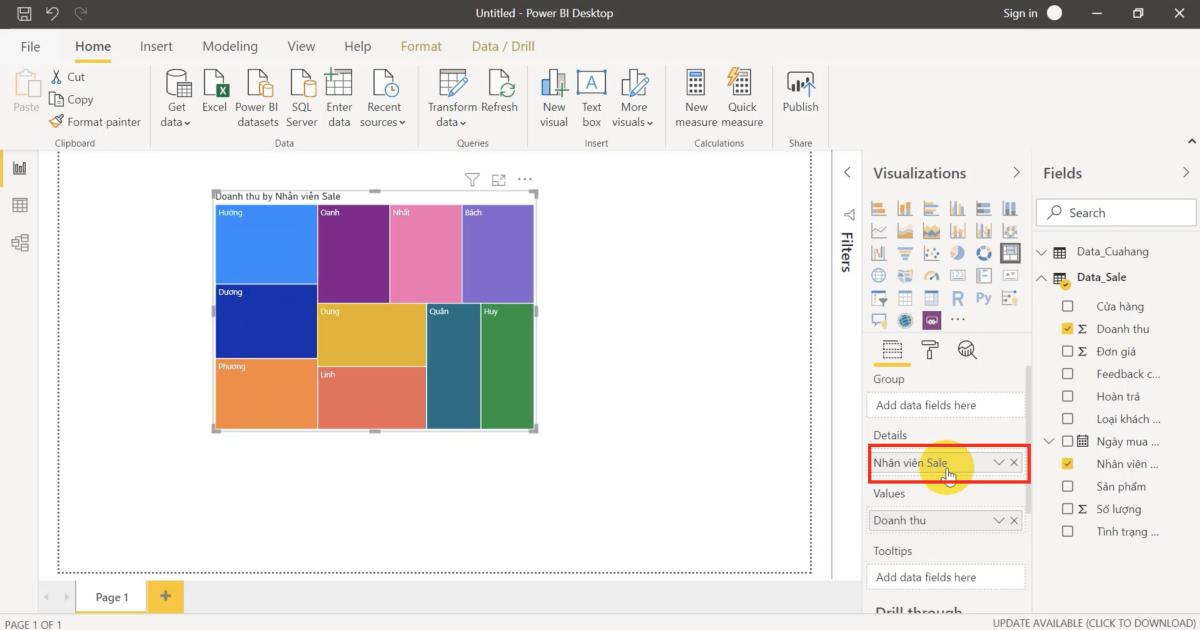Switch to Data view in the left sidebar
The width and height of the screenshot is (1200, 630).
[x=20, y=205]
